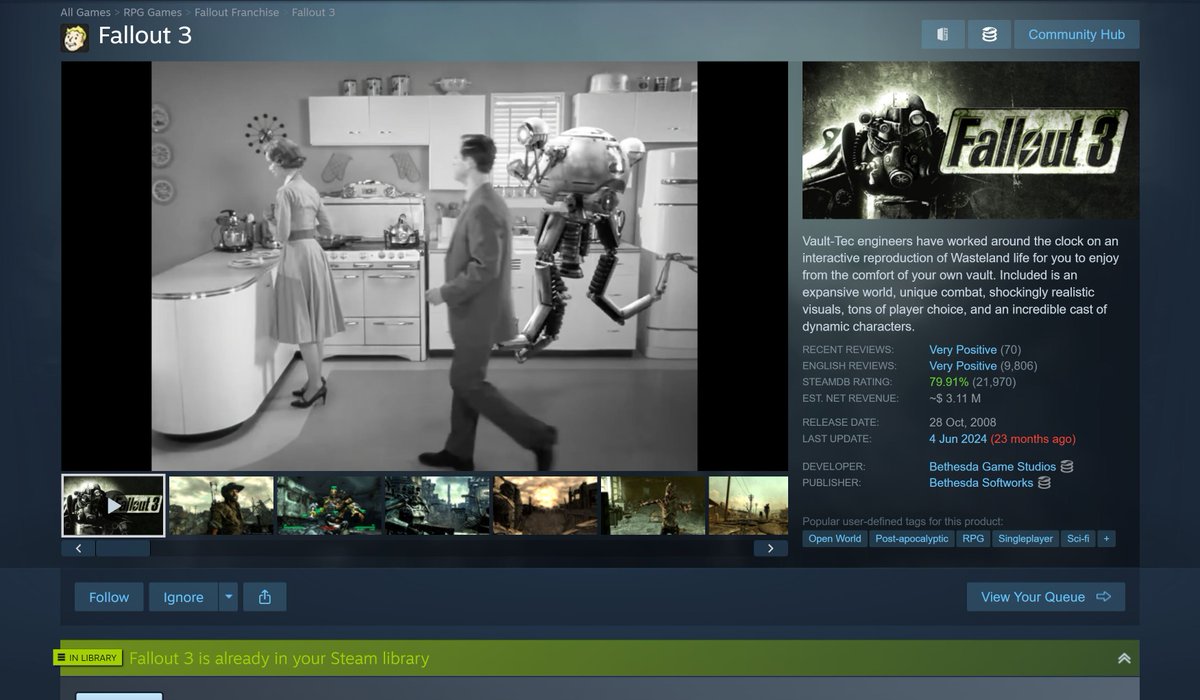Click the Vault Boy game icon beside the title
Screen dimensions: 1200x700
pyautogui.click(x=75, y=37)
